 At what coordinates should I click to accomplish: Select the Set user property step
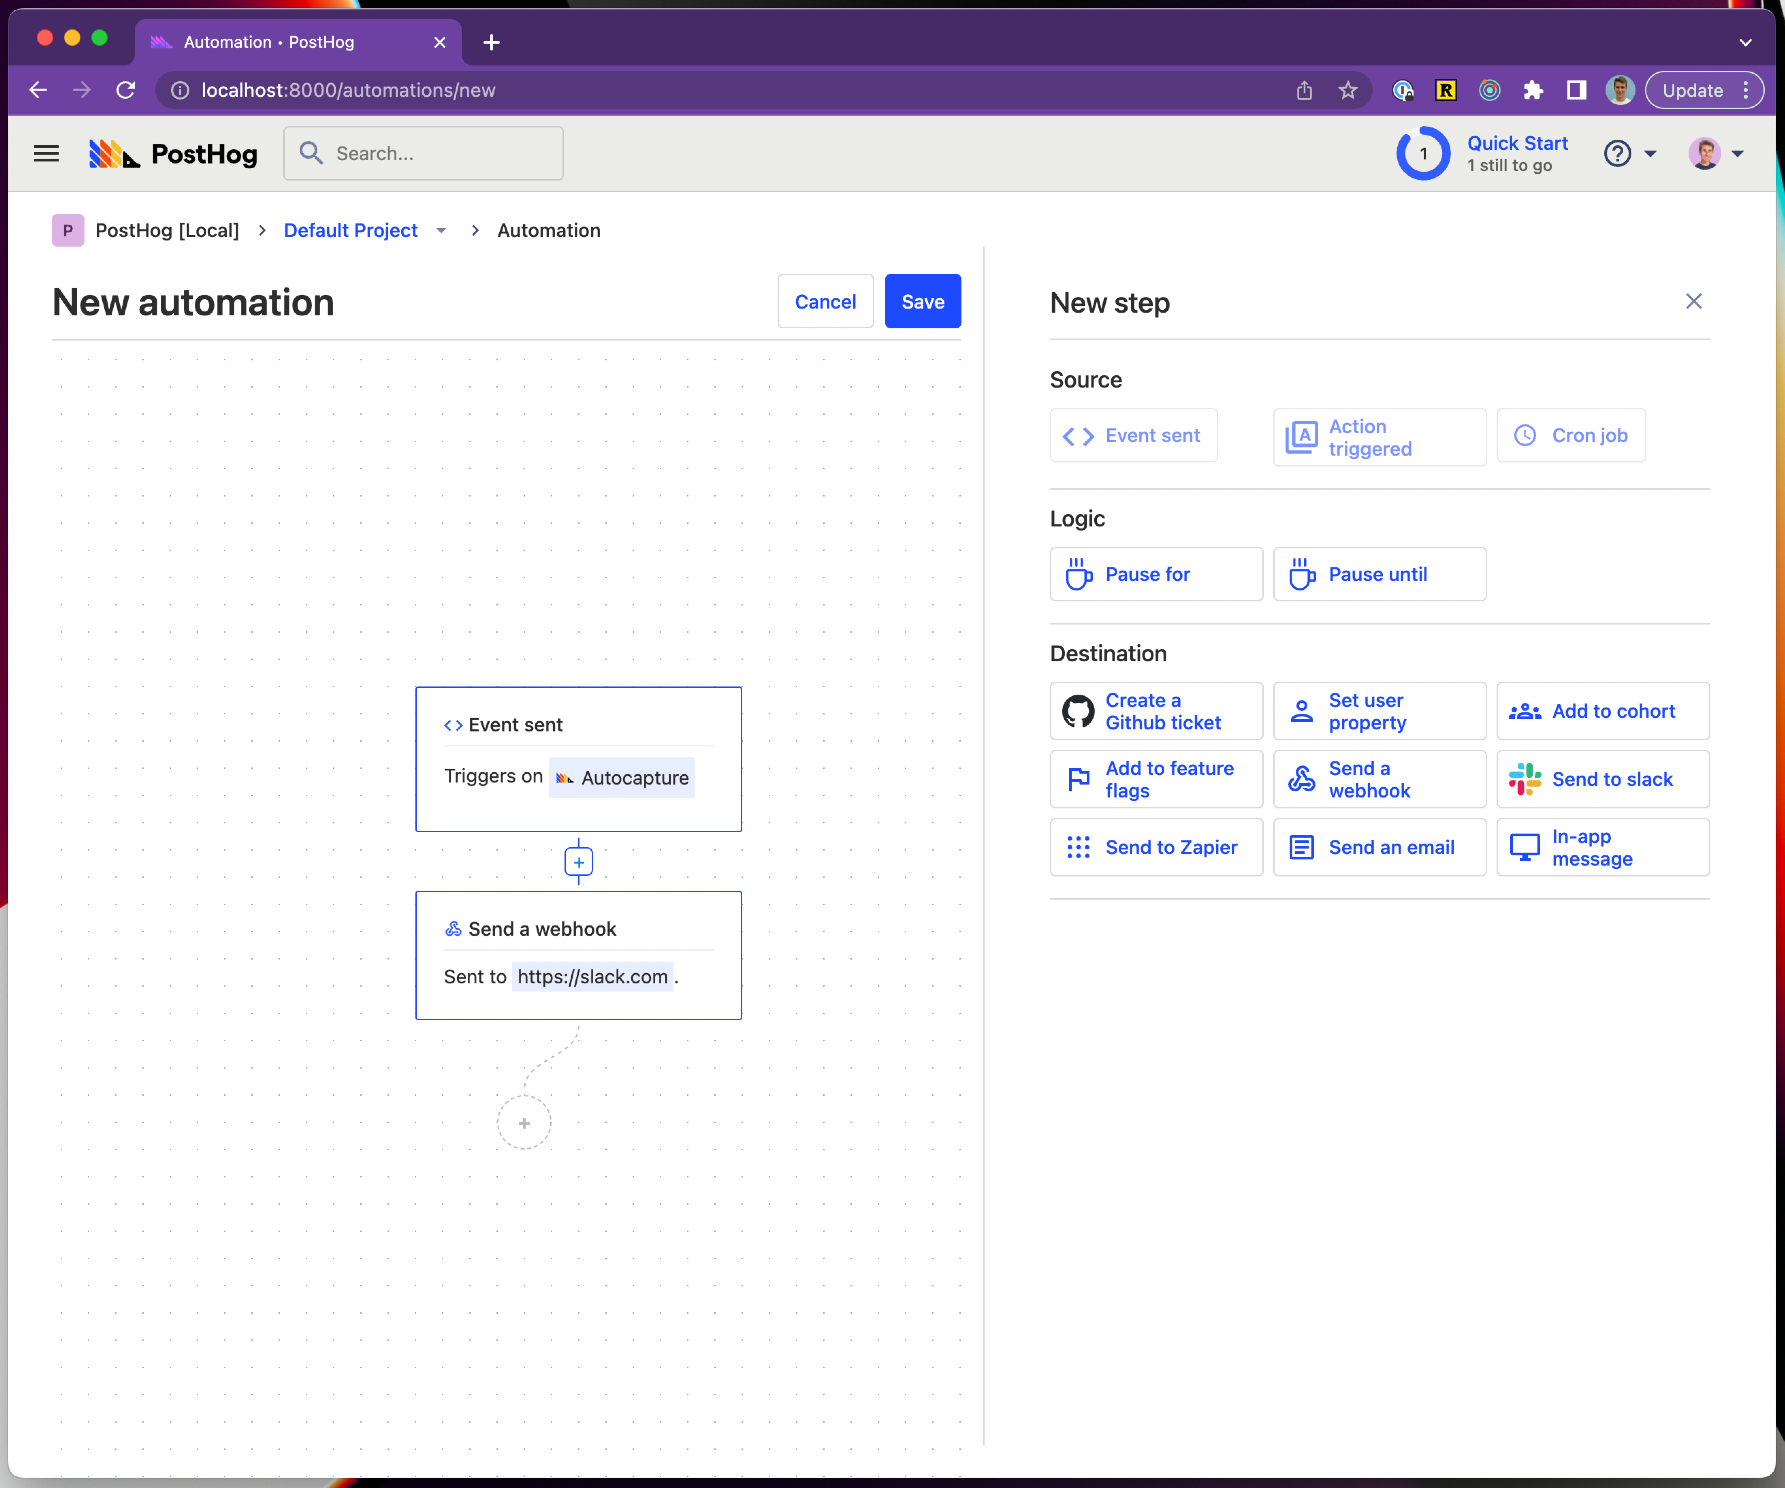coord(1379,711)
